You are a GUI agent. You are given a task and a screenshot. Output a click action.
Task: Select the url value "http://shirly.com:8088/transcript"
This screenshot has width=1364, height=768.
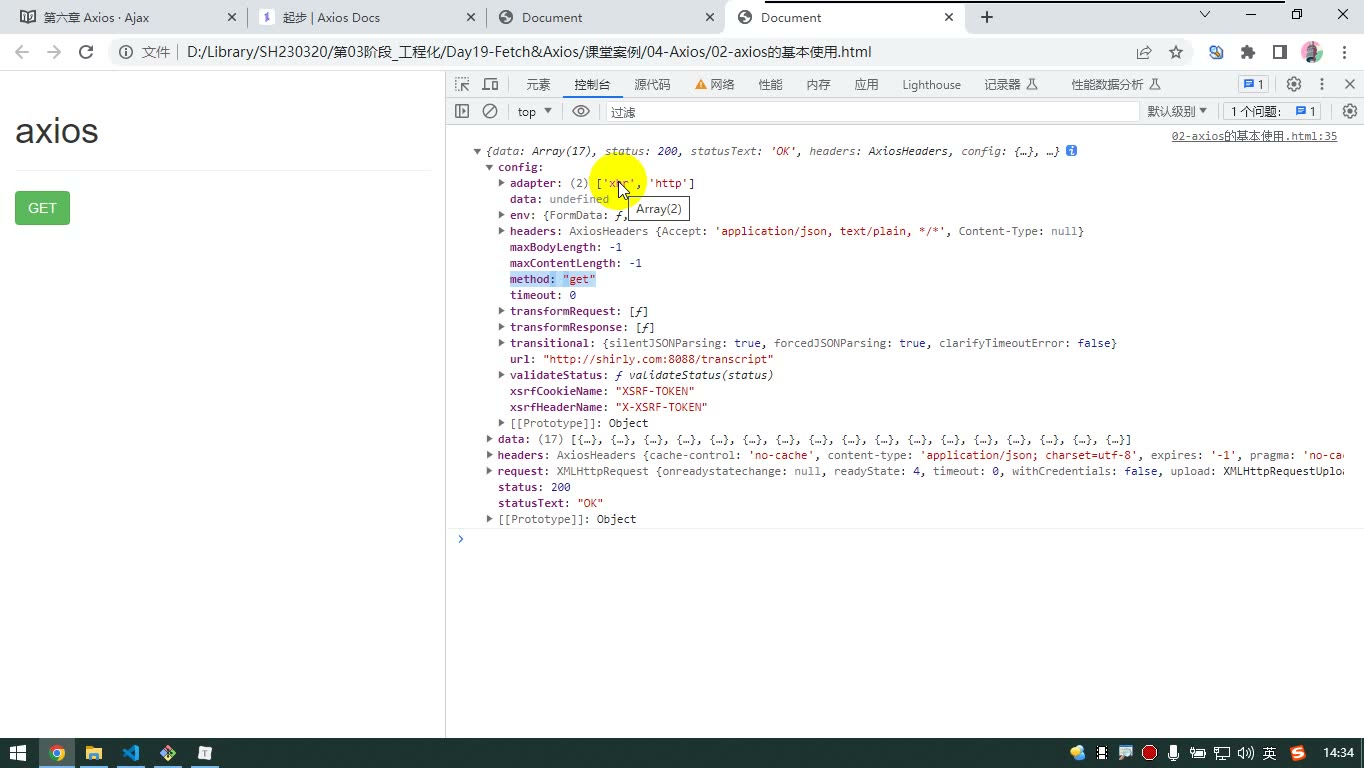click(658, 359)
